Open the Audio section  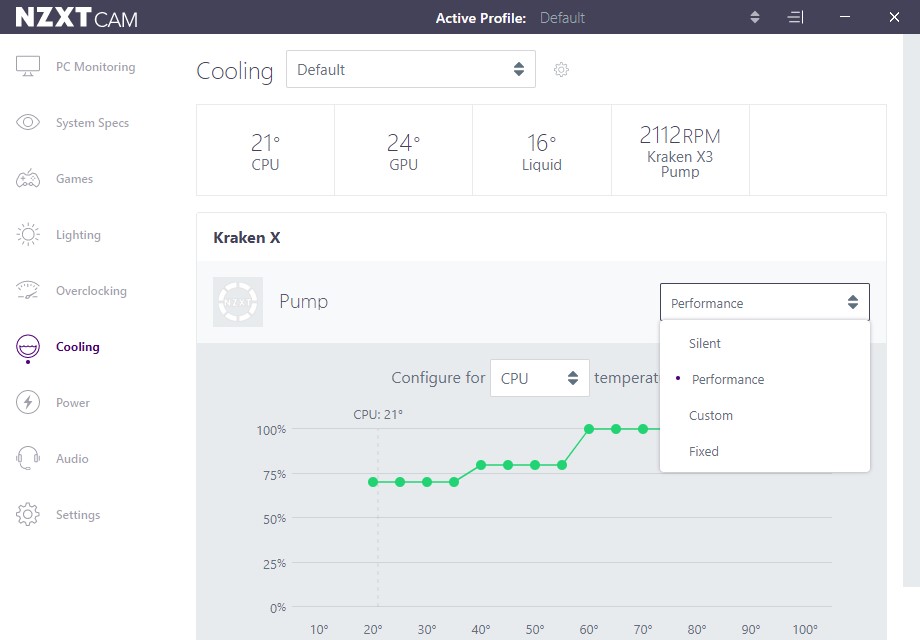tap(72, 459)
